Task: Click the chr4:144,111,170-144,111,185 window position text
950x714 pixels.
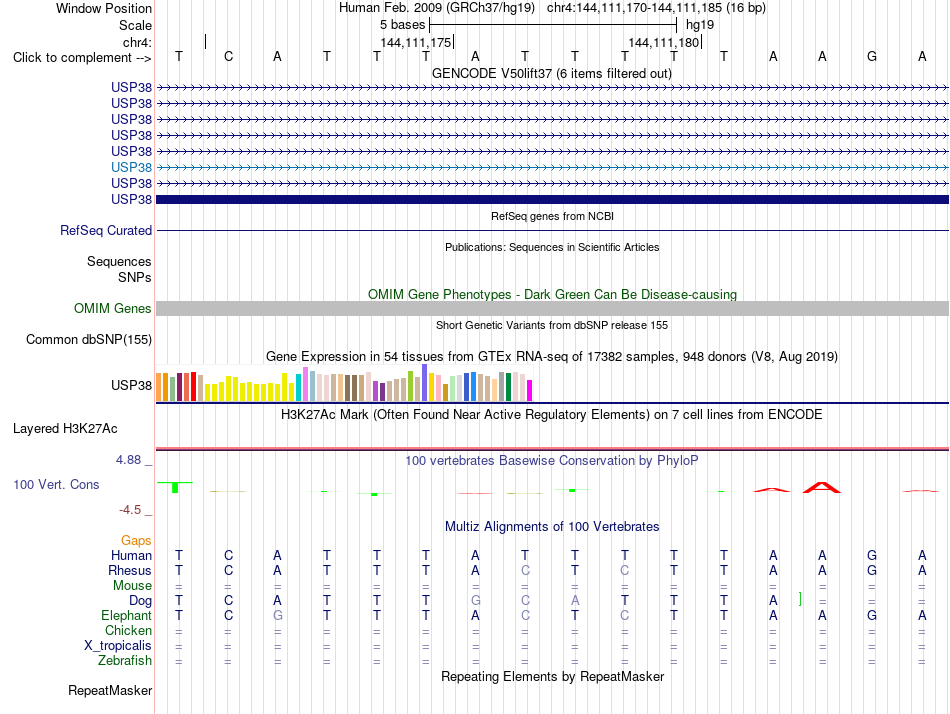Action: click(656, 8)
